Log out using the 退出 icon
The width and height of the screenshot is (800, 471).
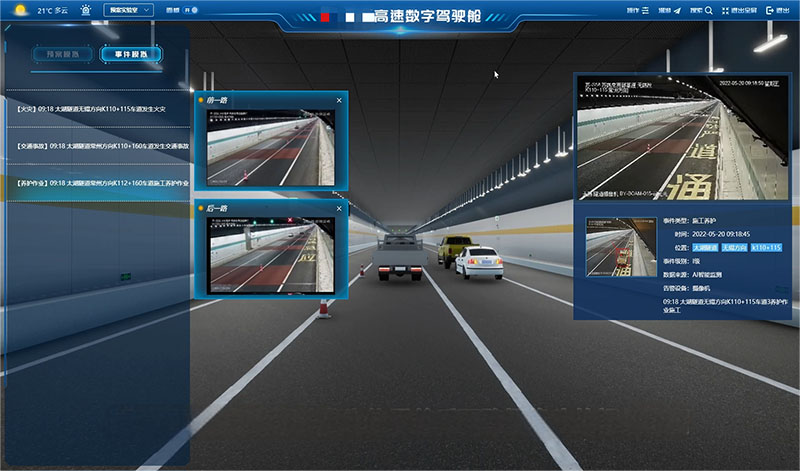[x=770, y=10]
